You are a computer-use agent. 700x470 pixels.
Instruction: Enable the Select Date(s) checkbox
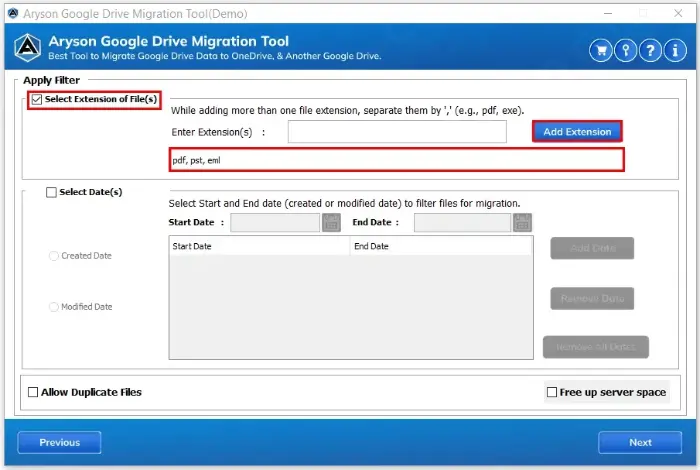(x=51, y=192)
